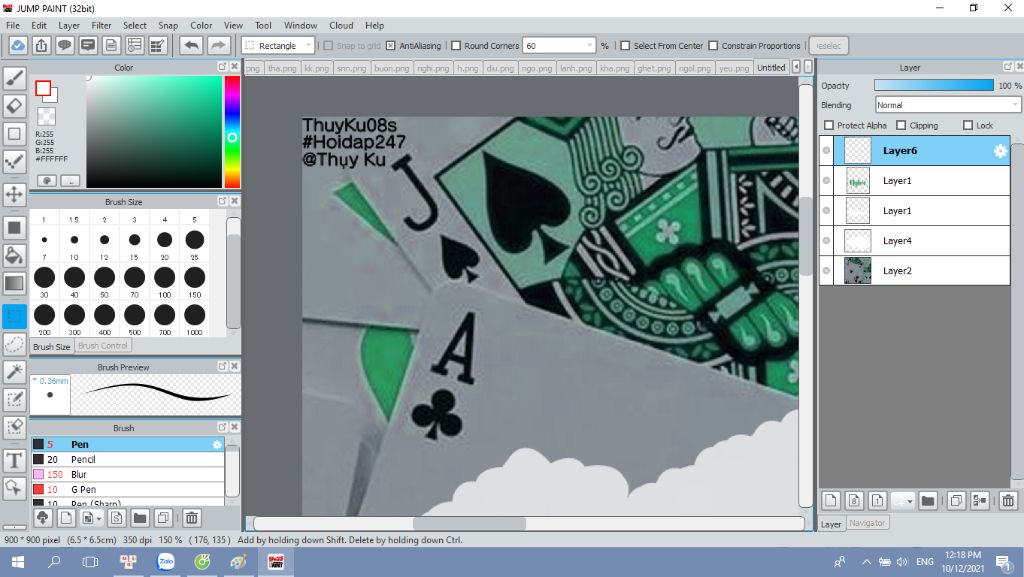Click the Undo arrow button
Viewport: 1024px width, 577px height.
[191, 46]
